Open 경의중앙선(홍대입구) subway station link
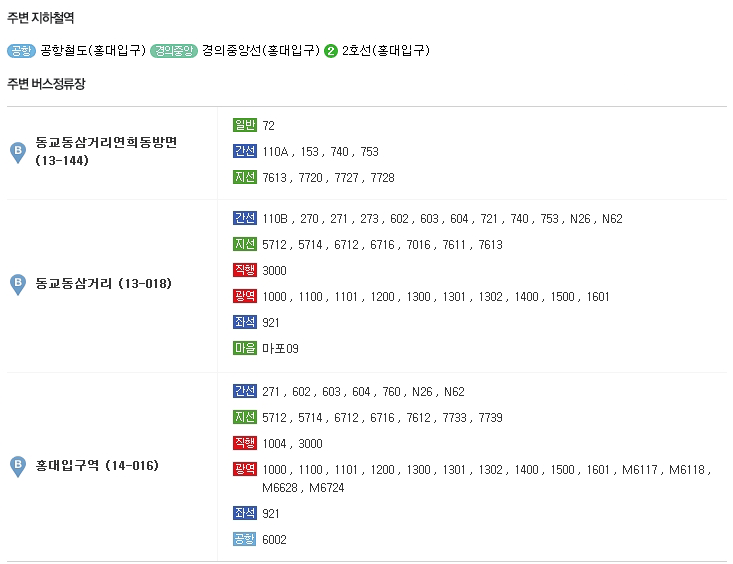 (260, 51)
